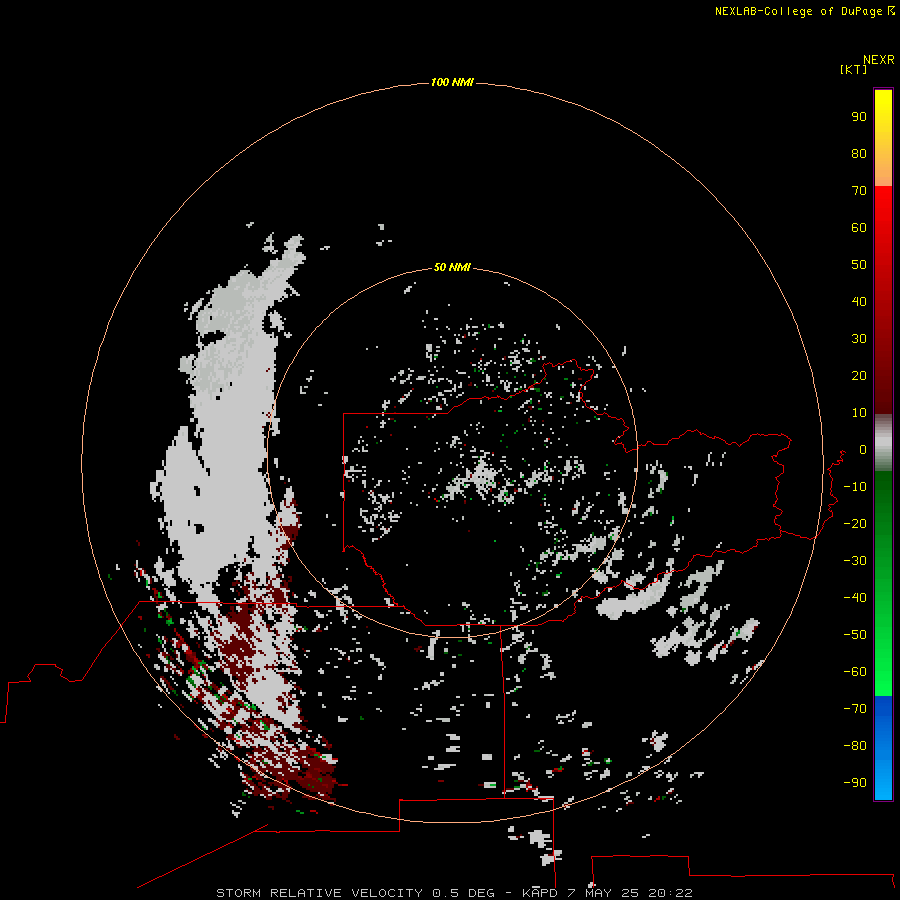The image size is (900, 900).
Task: Click the -60 value on velocity scale
Action: 855,672
